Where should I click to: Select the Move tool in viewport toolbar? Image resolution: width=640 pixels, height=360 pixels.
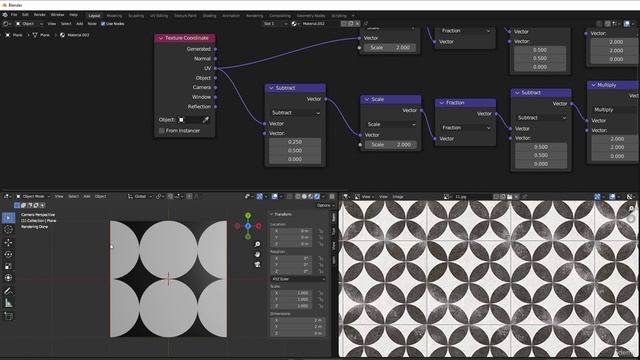[x=8, y=242]
